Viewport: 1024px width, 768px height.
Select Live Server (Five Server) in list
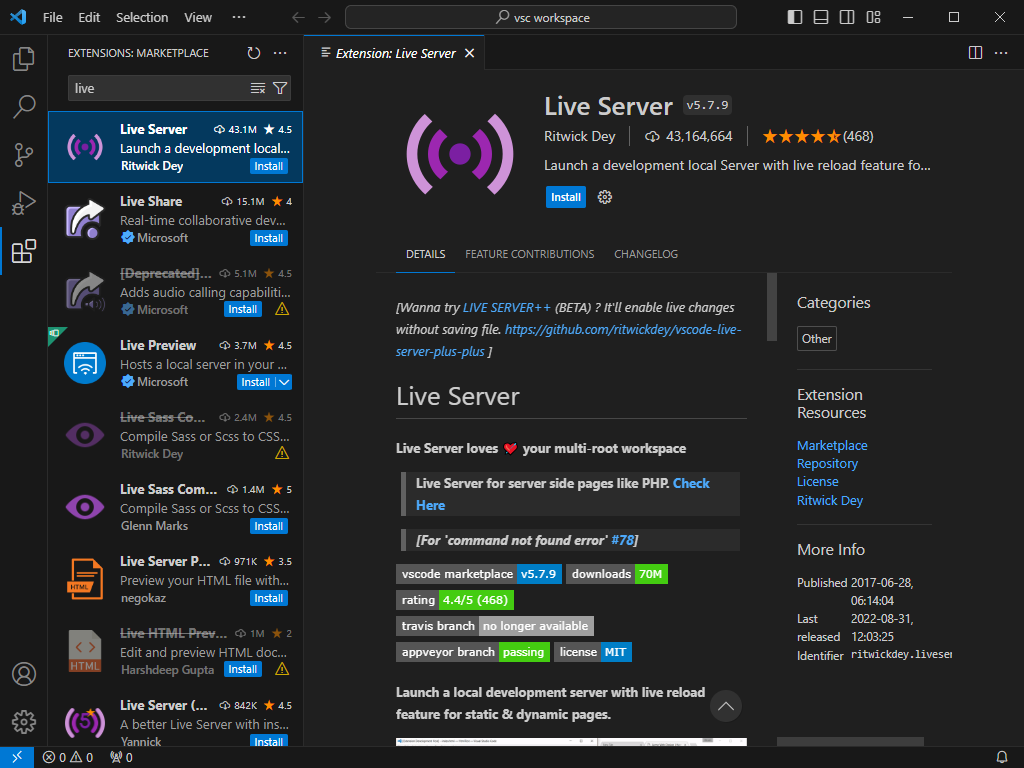[175, 722]
